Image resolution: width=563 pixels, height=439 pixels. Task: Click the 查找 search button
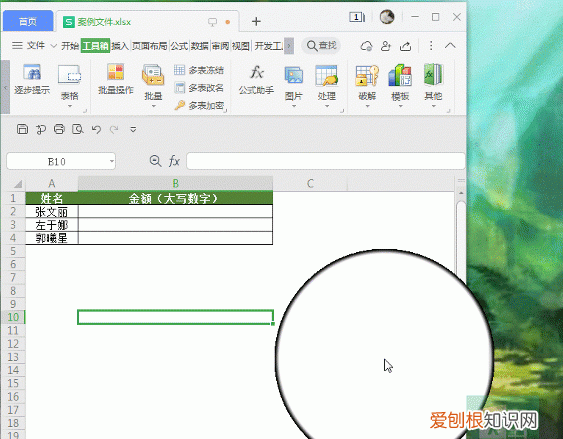point(321,46)
